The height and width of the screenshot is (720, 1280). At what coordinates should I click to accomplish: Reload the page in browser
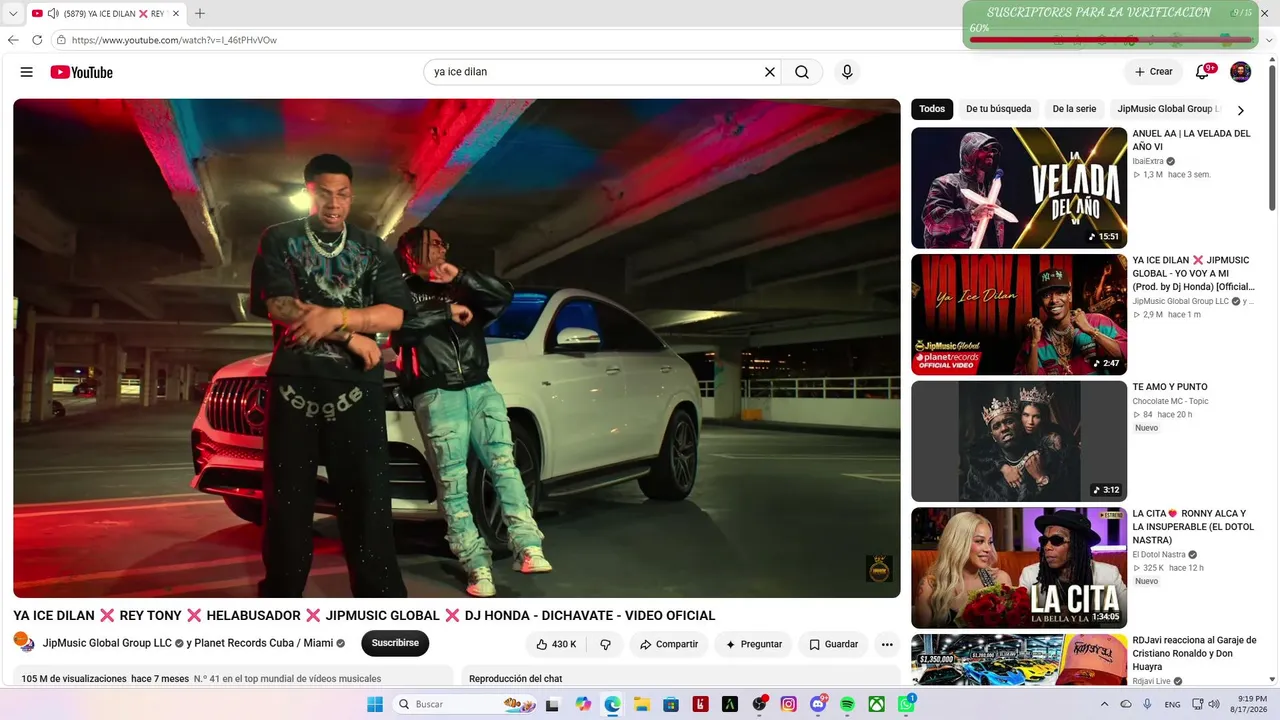(37, 40)
